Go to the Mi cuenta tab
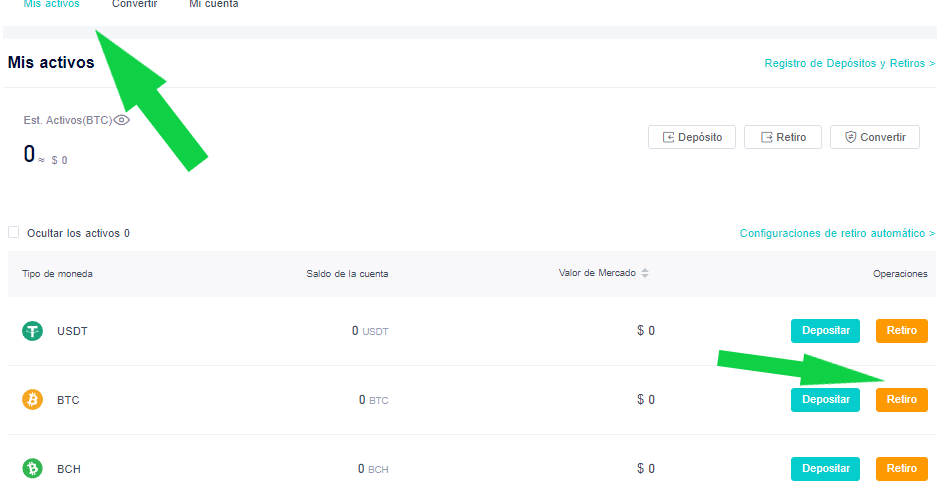 pos(213,4)
